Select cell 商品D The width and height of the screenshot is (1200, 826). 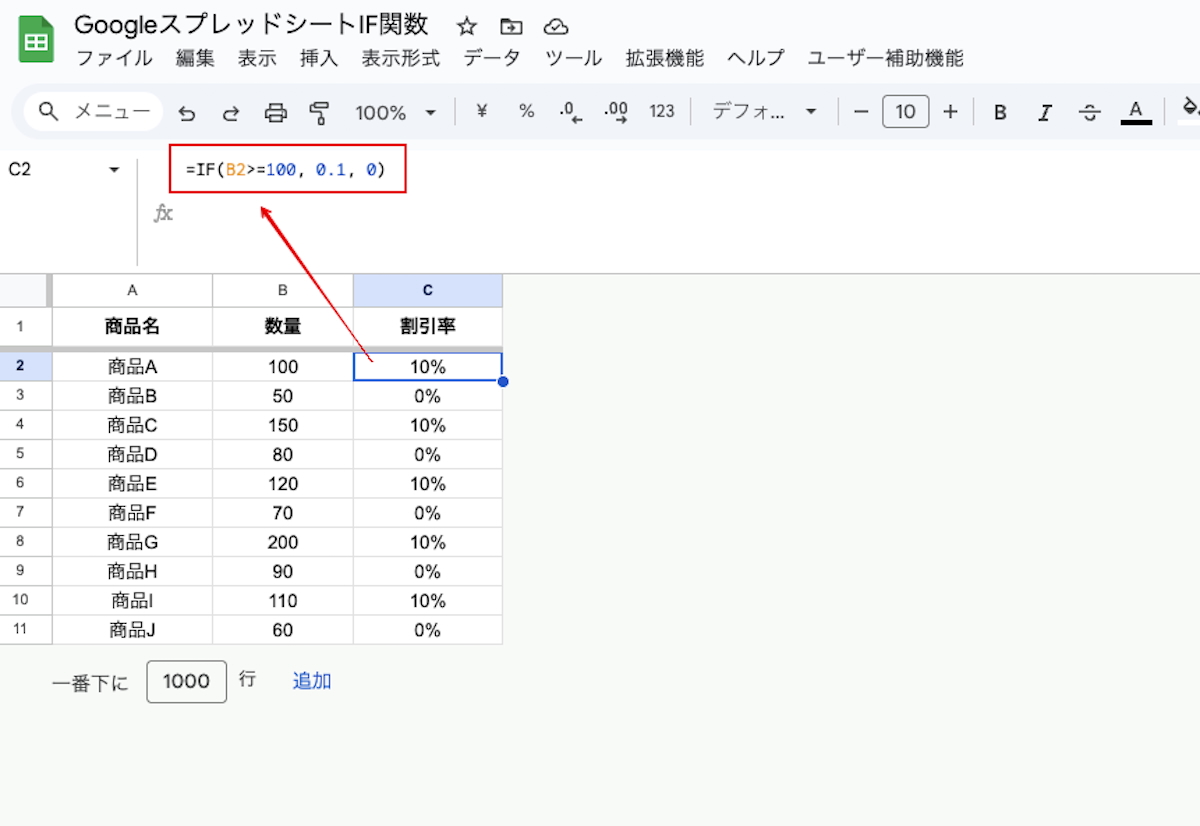click(x=132, y=454)
